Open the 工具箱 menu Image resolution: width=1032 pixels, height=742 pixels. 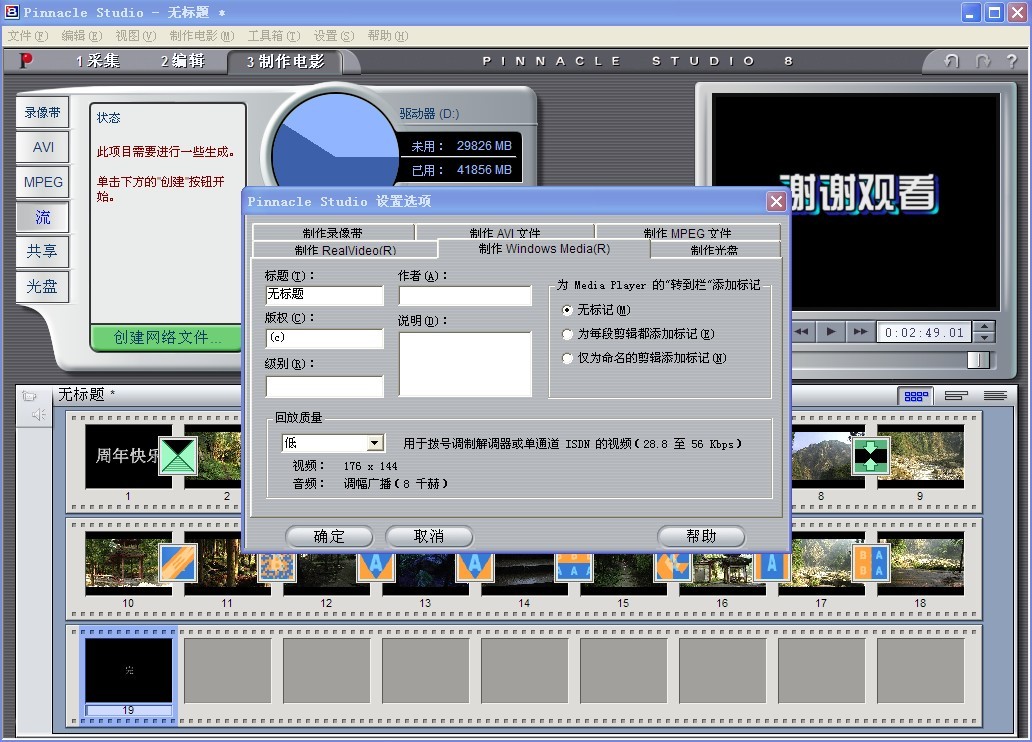pos(272,35)
